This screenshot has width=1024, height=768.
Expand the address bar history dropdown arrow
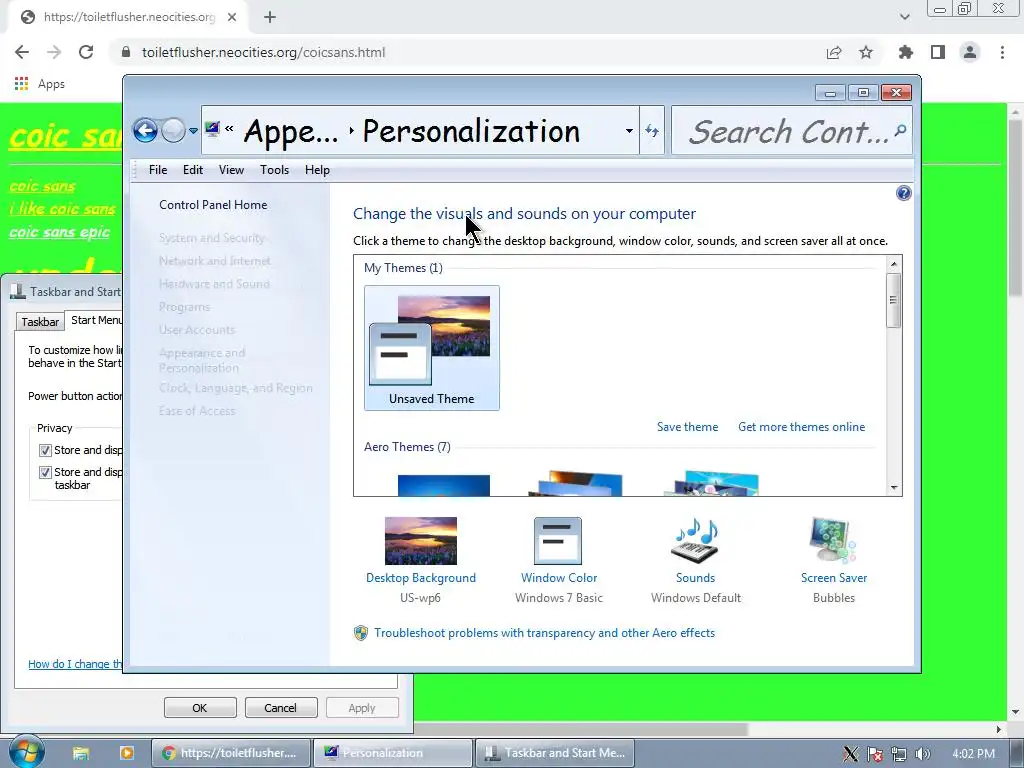coord(629,131)
